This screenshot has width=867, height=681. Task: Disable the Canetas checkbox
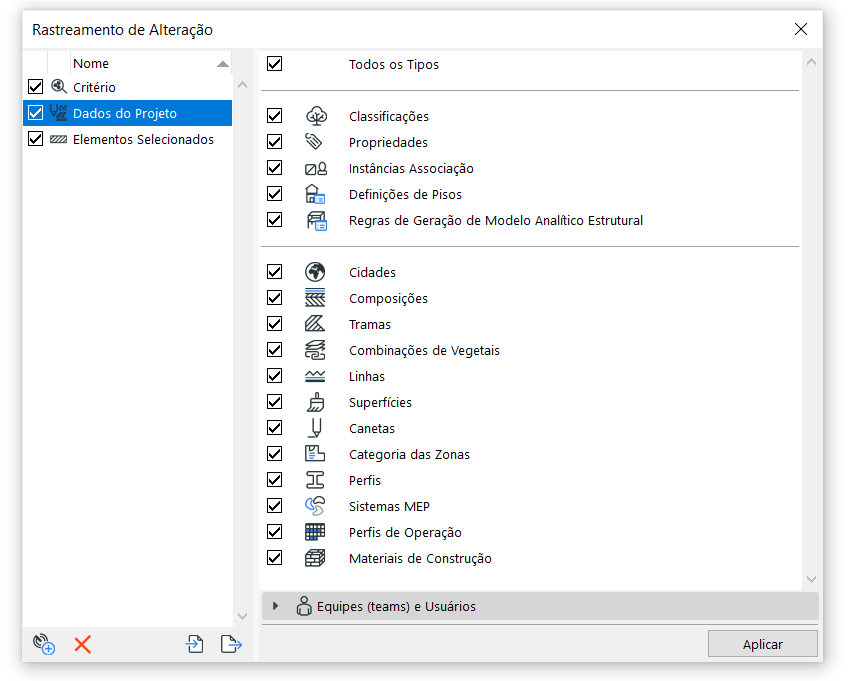pos(275,428)
